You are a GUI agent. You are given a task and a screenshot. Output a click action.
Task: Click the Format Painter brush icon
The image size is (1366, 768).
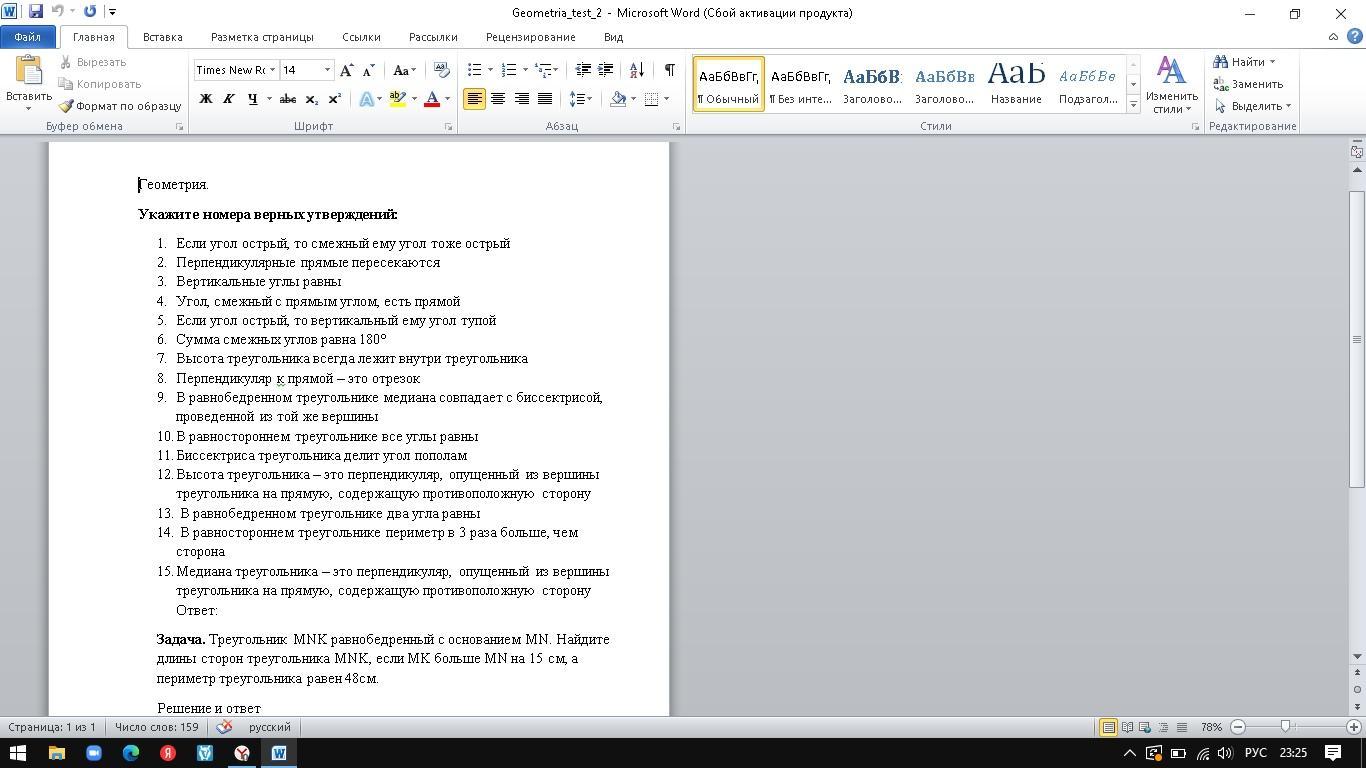(x=66, y=106)
